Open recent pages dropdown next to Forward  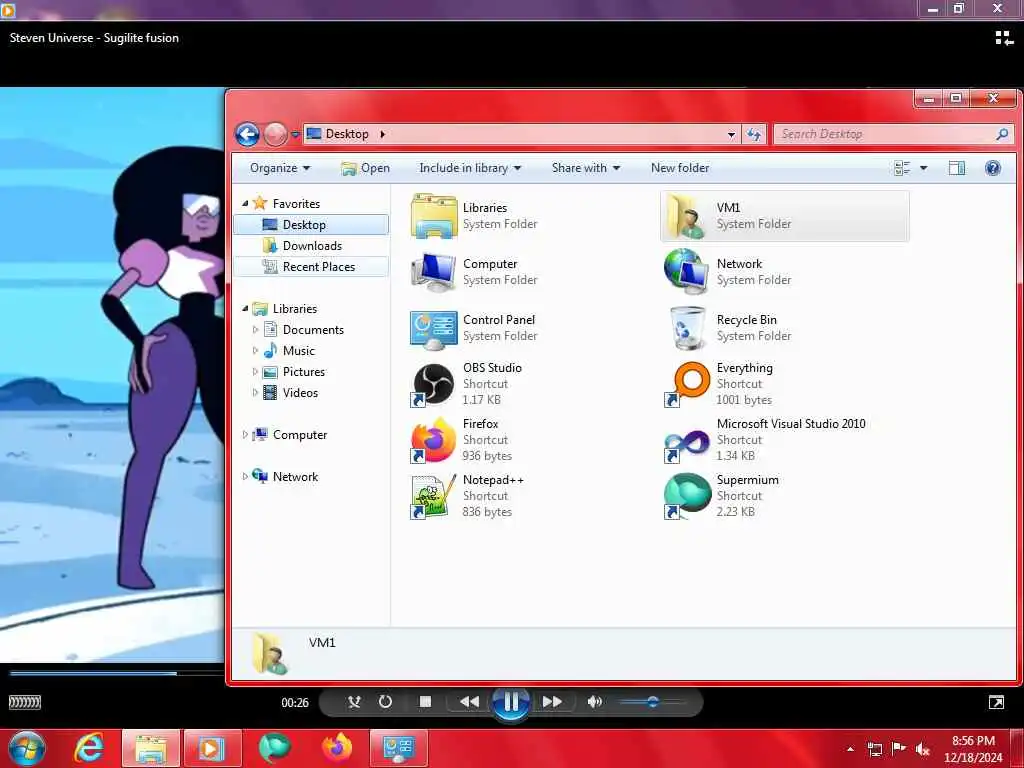[295, 135]
